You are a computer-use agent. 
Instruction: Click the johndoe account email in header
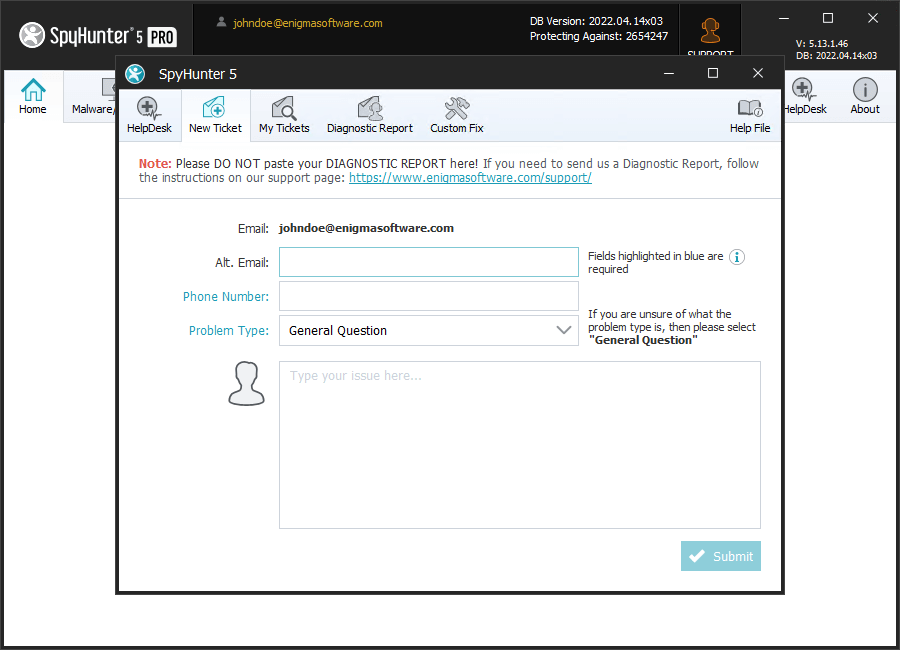click(x=307, y=23)
